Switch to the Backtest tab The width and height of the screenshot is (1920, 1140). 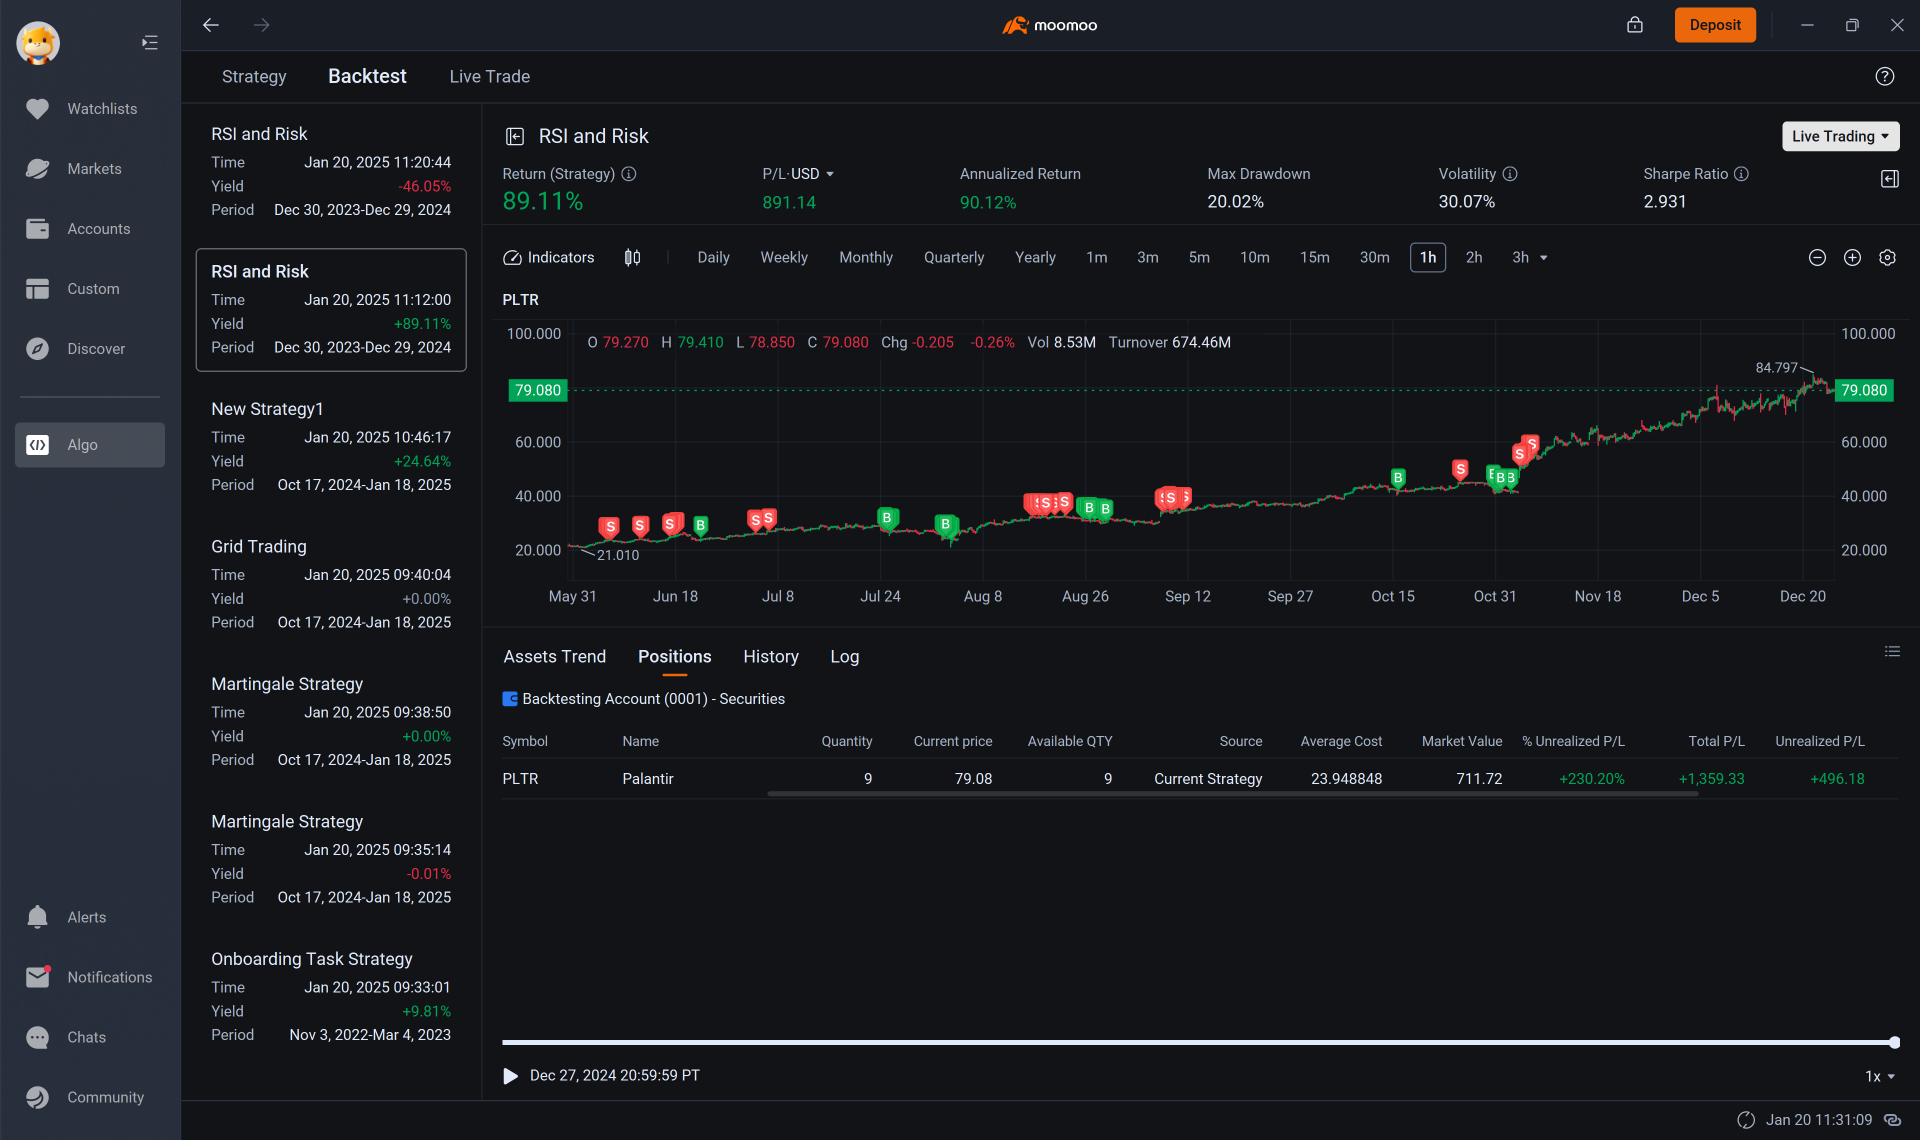tap(367, 77)
